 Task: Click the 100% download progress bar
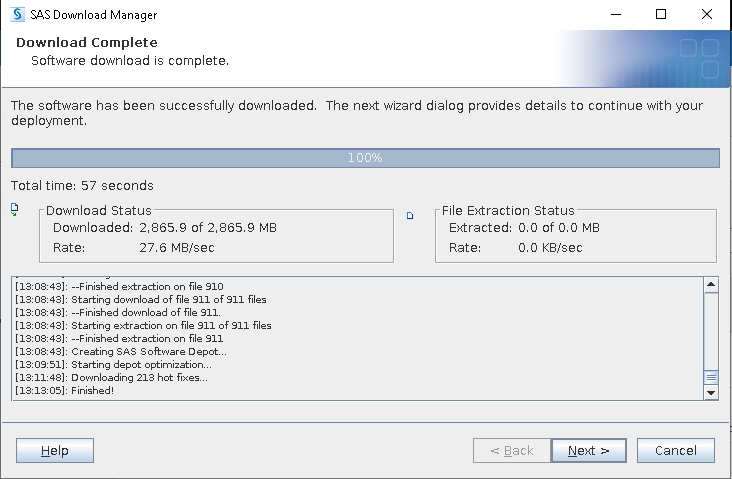(365, 158)
